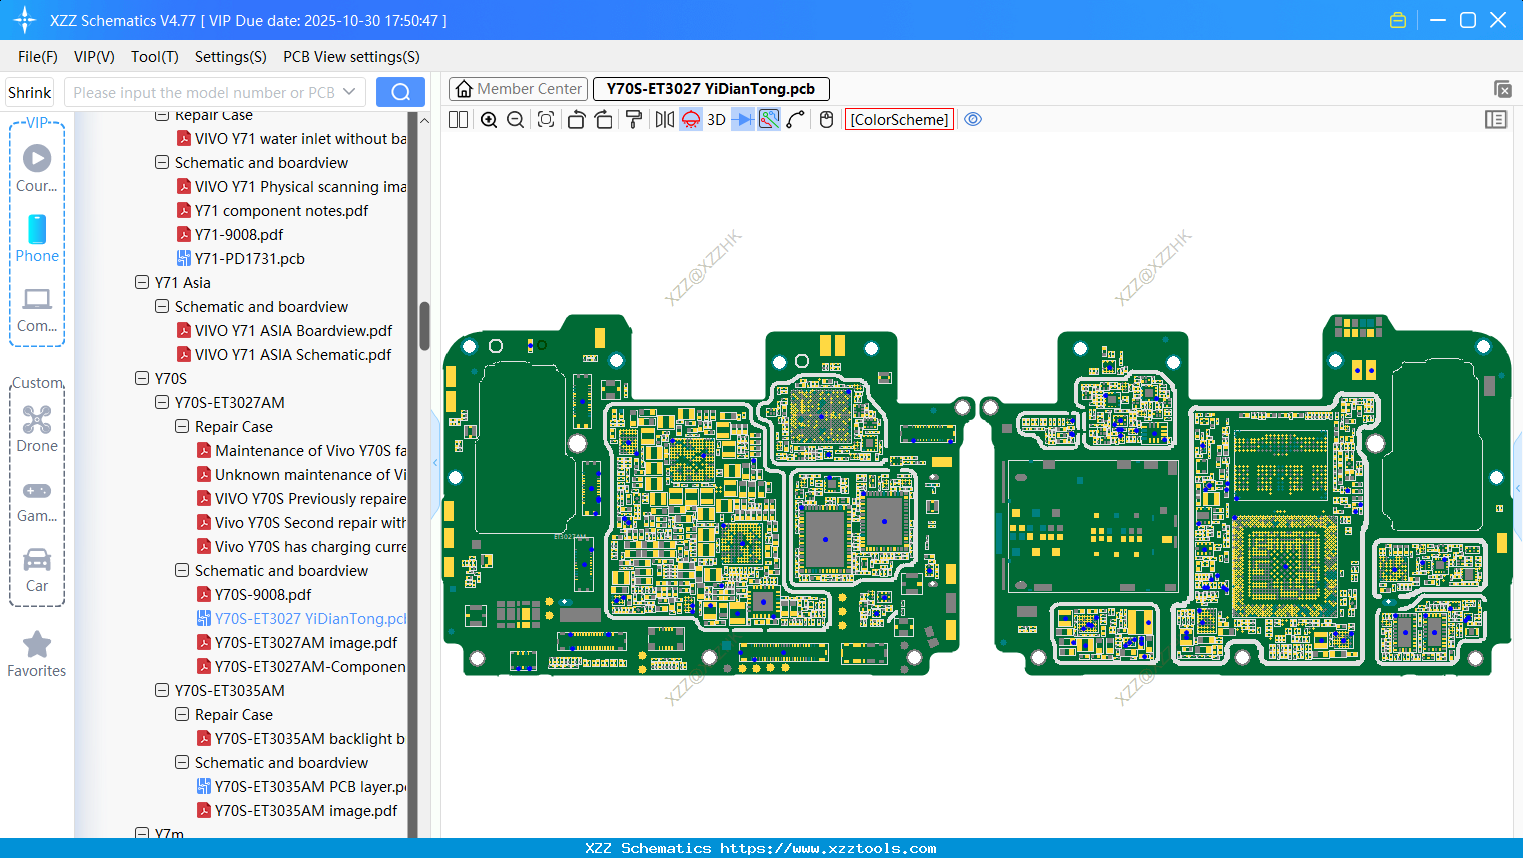
Task: Switch to the Member Center tab
Action: (x=518, y=89)
